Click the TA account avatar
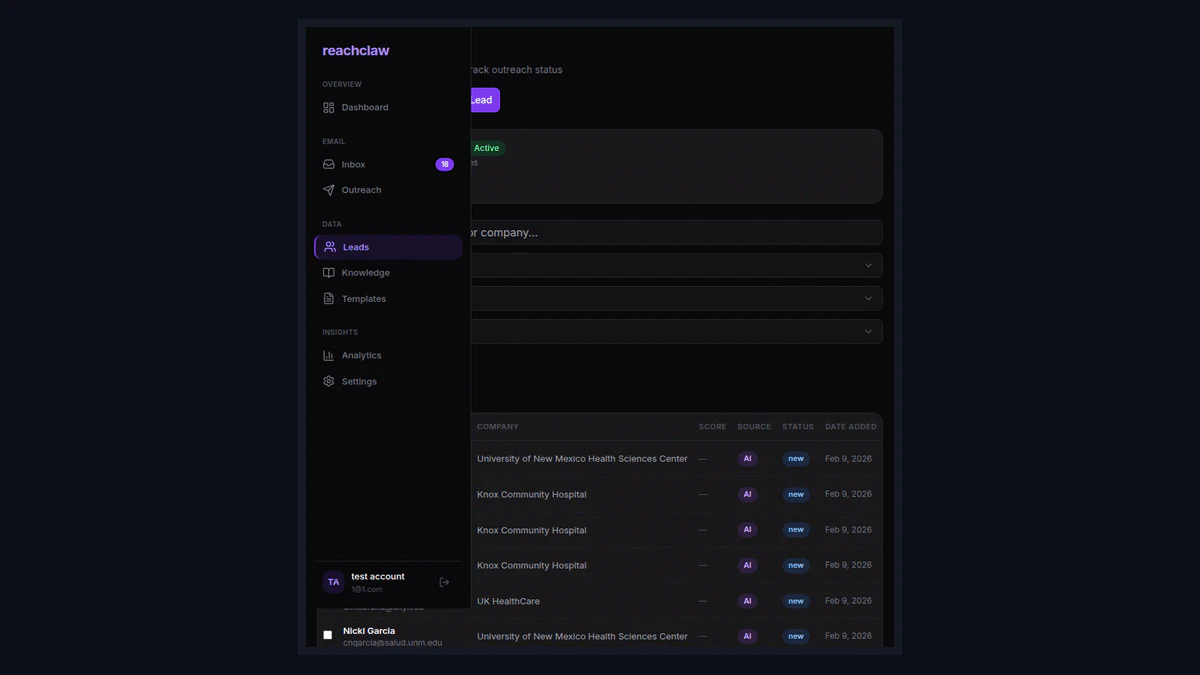 point(333,582)
